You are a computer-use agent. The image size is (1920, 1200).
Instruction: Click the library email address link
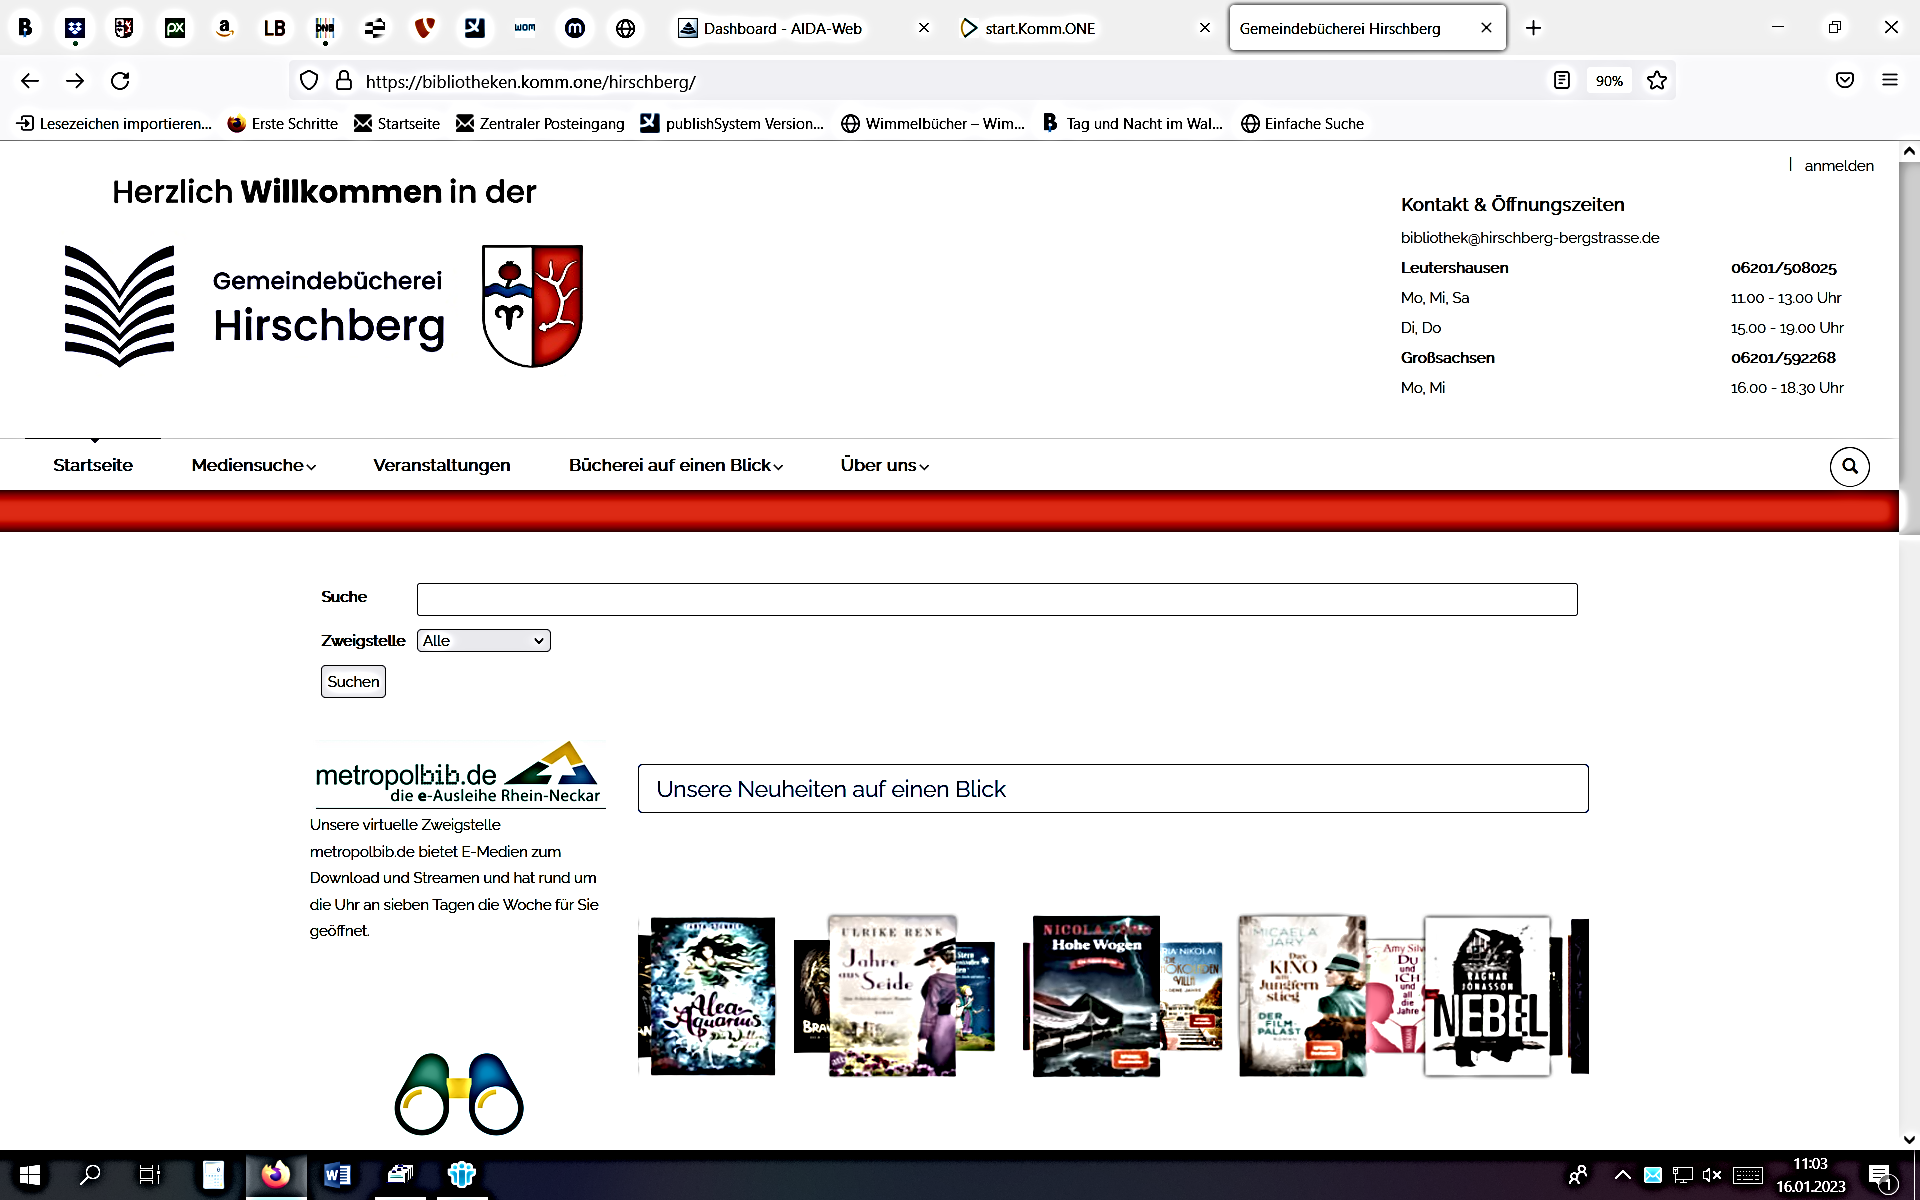[x=1530, y=238]
